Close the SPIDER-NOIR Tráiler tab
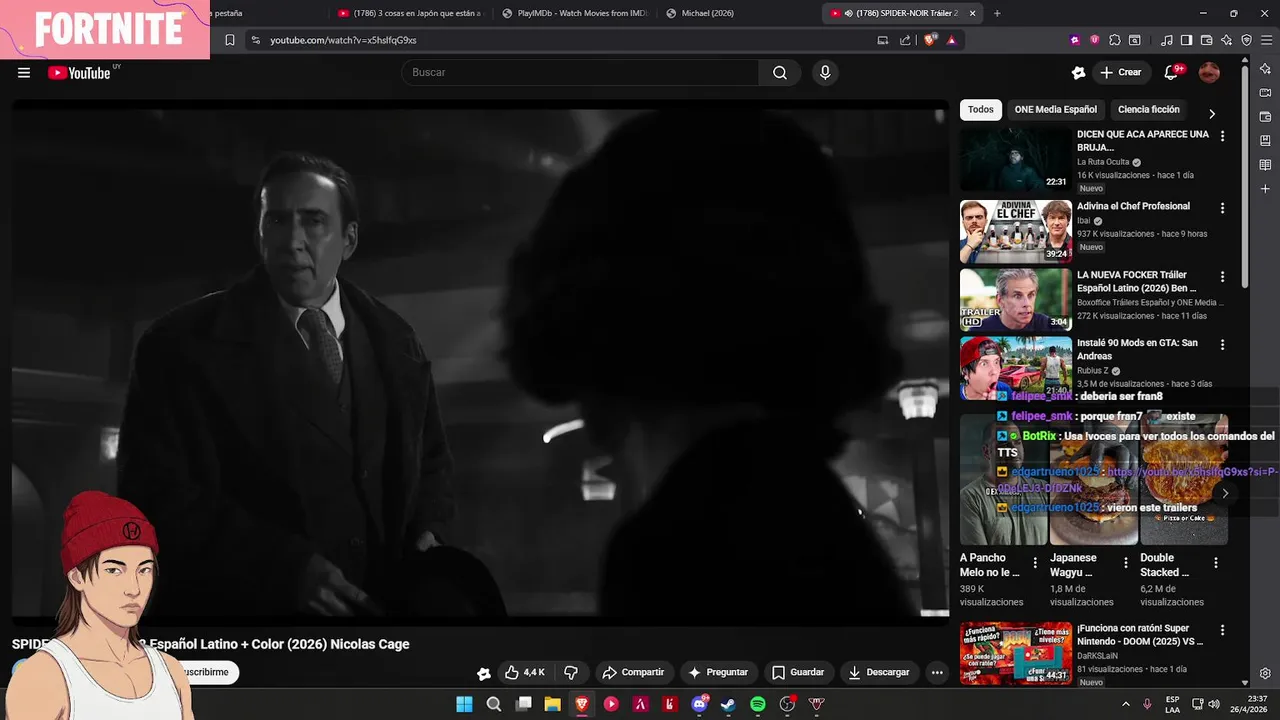This screenshot has width=1280, height=720. (x=972, y=13)
